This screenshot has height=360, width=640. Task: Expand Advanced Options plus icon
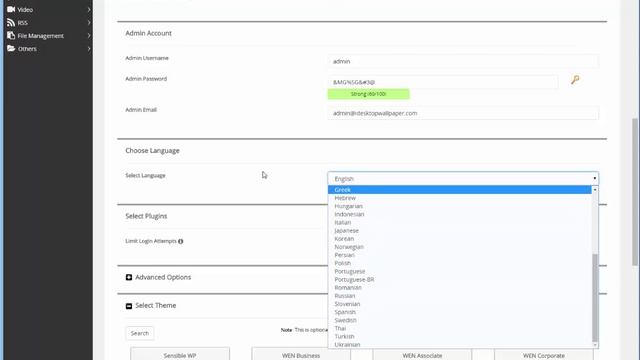(129, 277)
